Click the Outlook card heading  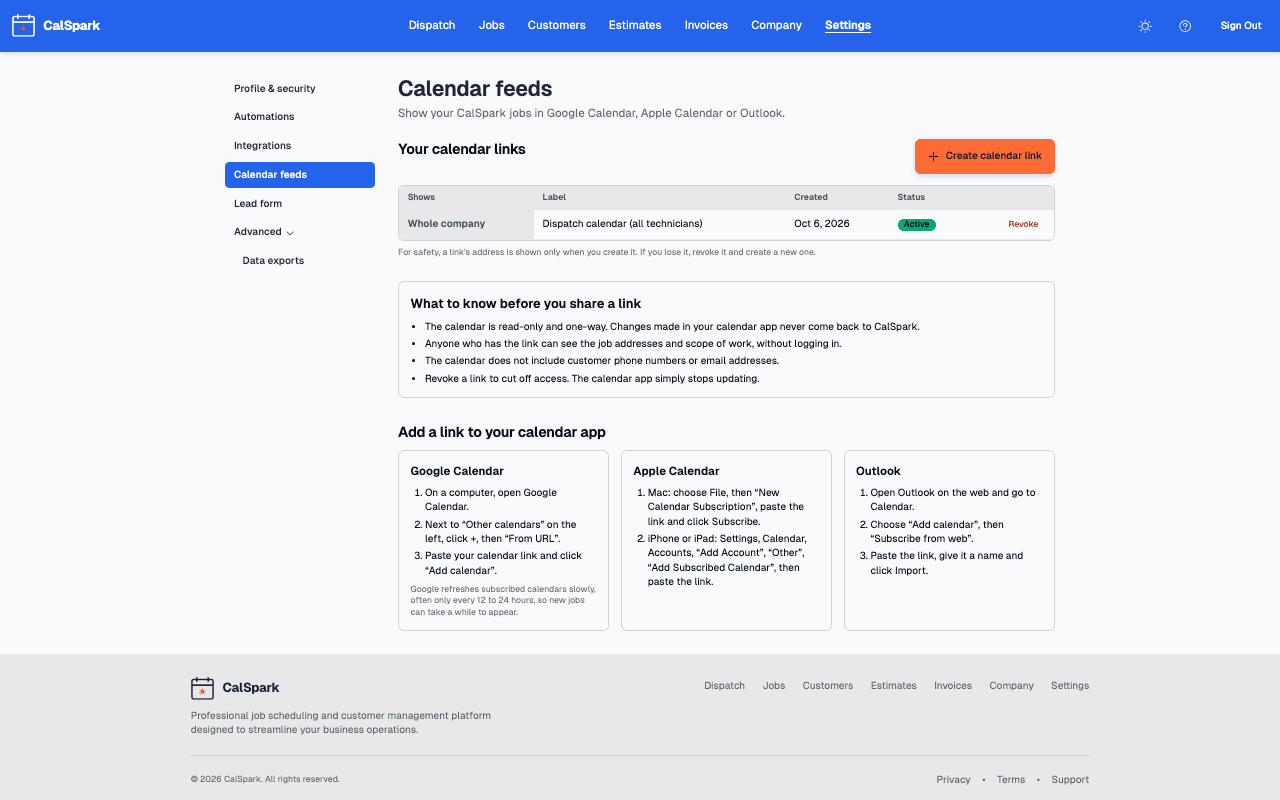(x=879, y=471)
